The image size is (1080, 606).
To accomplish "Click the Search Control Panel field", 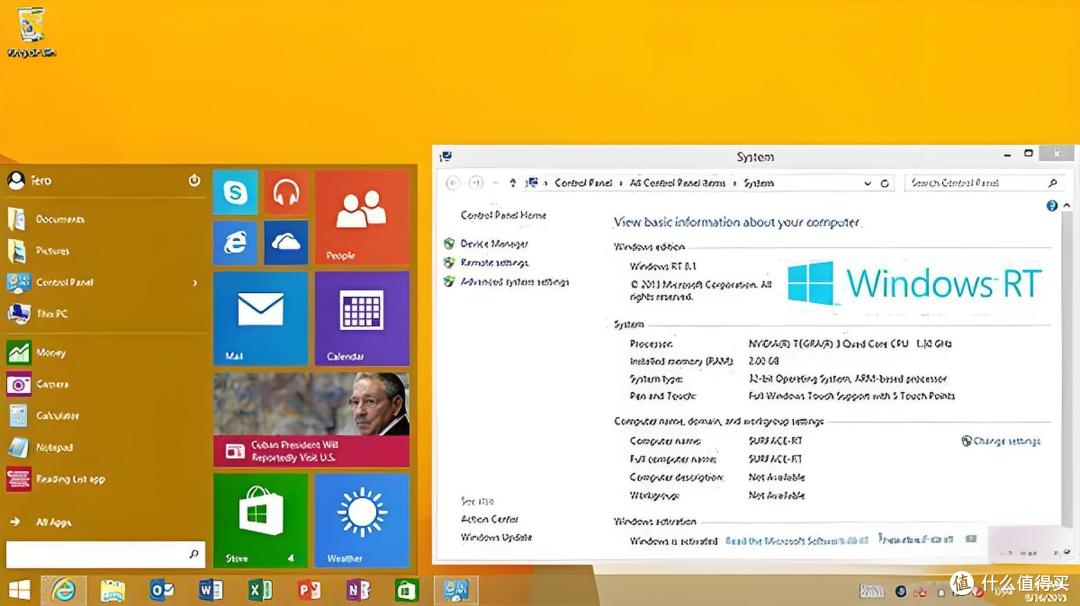I will point(984,182).
